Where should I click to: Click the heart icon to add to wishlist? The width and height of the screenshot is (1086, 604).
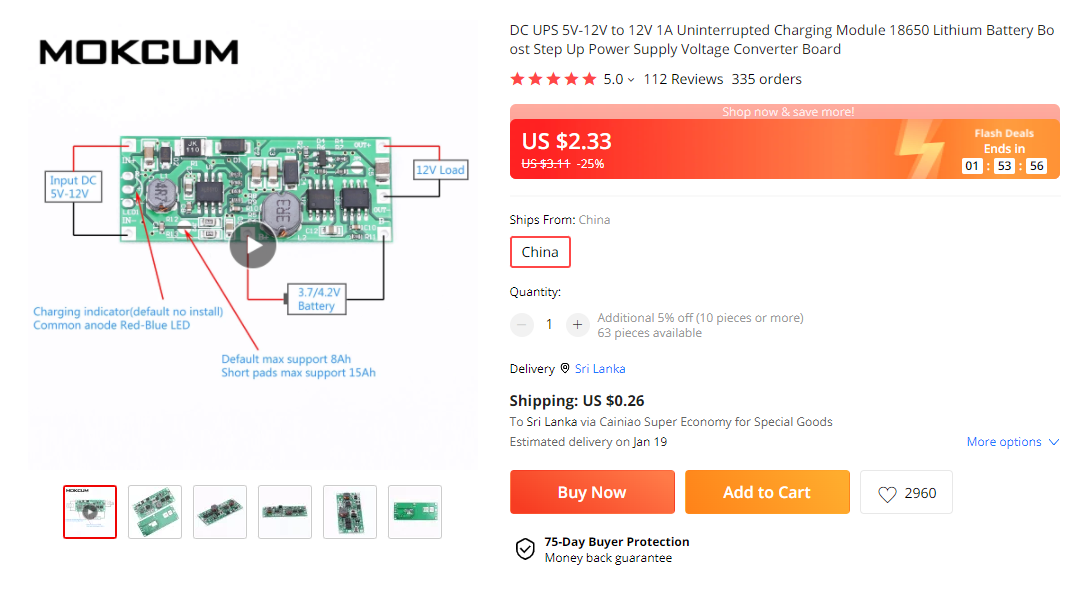(887, 492)
